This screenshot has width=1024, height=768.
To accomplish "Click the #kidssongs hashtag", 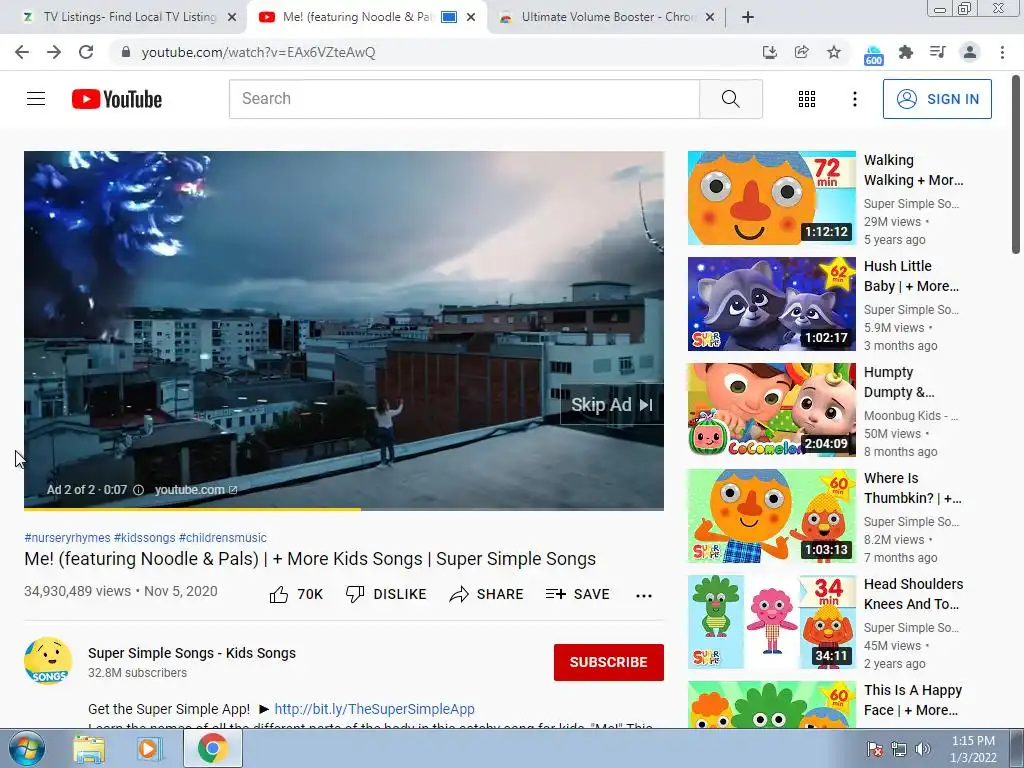I will coord(144,537).
